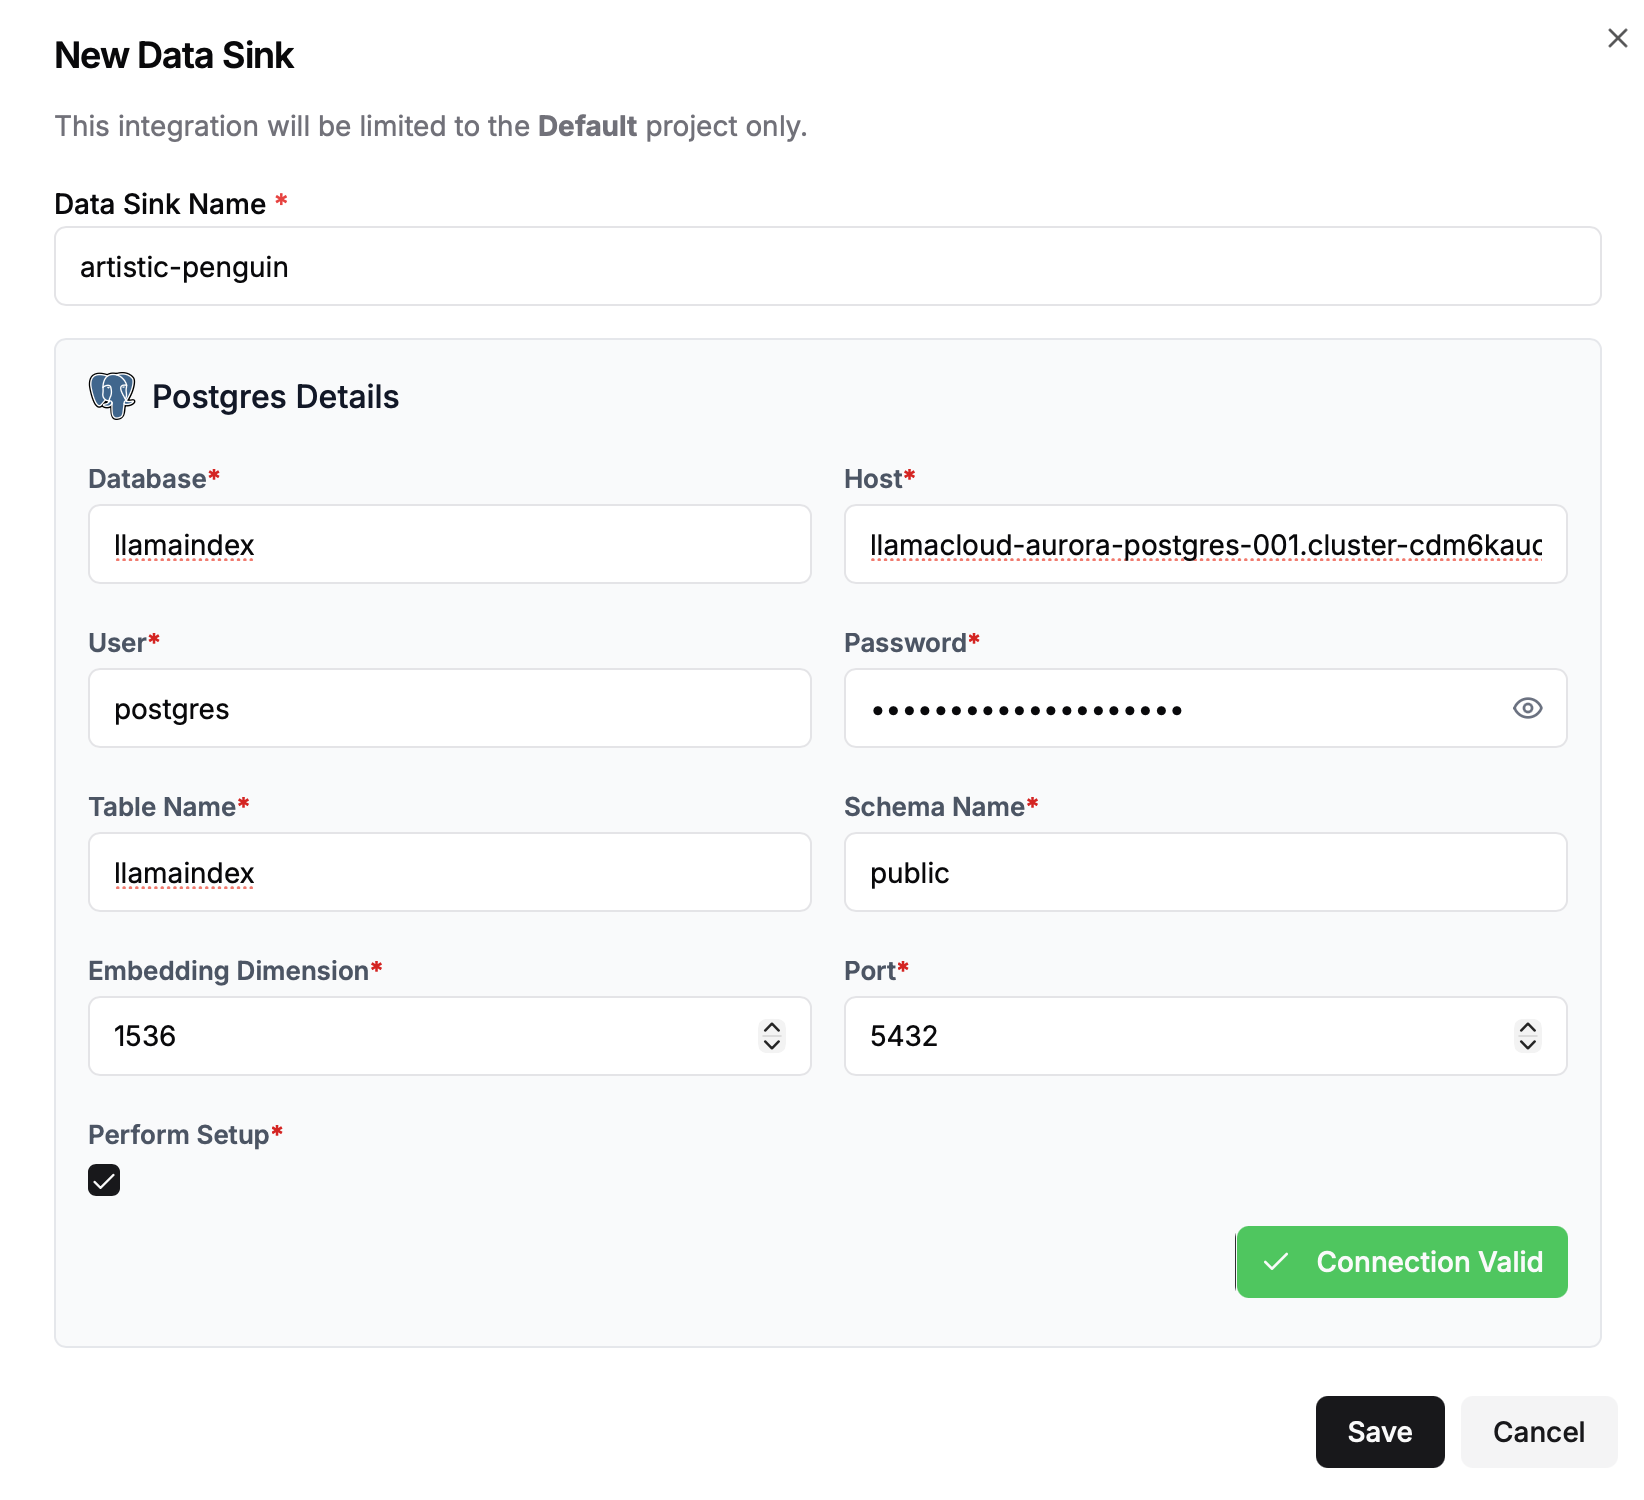This screenshot has width=1644, height=1500.
Task: Uncheck the Perform Setup checkbox
Action: [x=103, y=1180]
